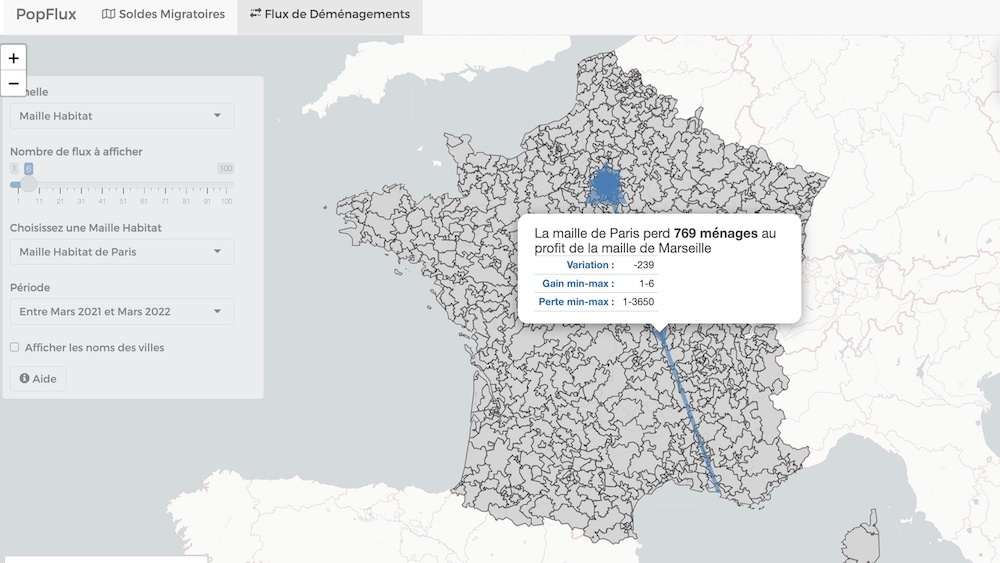Screen dimensions: 1000x563
Task: Click arrow of Maille Habitat de Paris dropdown
Action: (217, 251)
